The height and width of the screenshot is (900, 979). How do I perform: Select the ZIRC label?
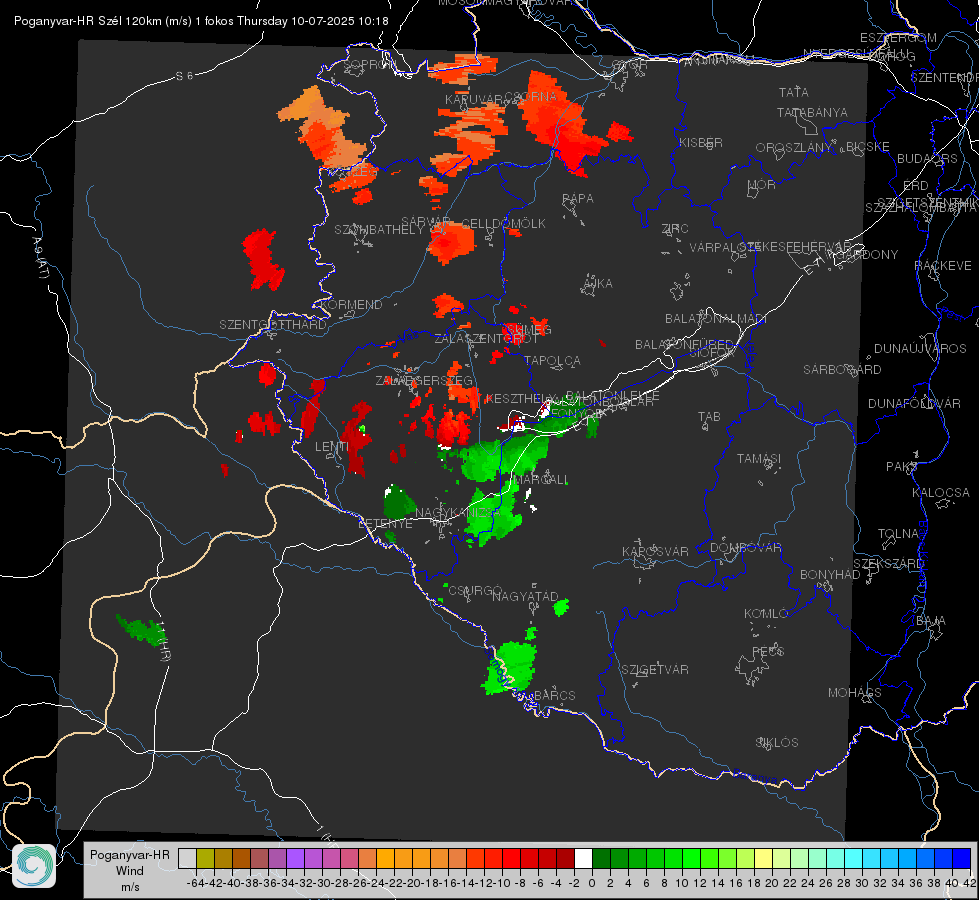[x=675, y=229]
